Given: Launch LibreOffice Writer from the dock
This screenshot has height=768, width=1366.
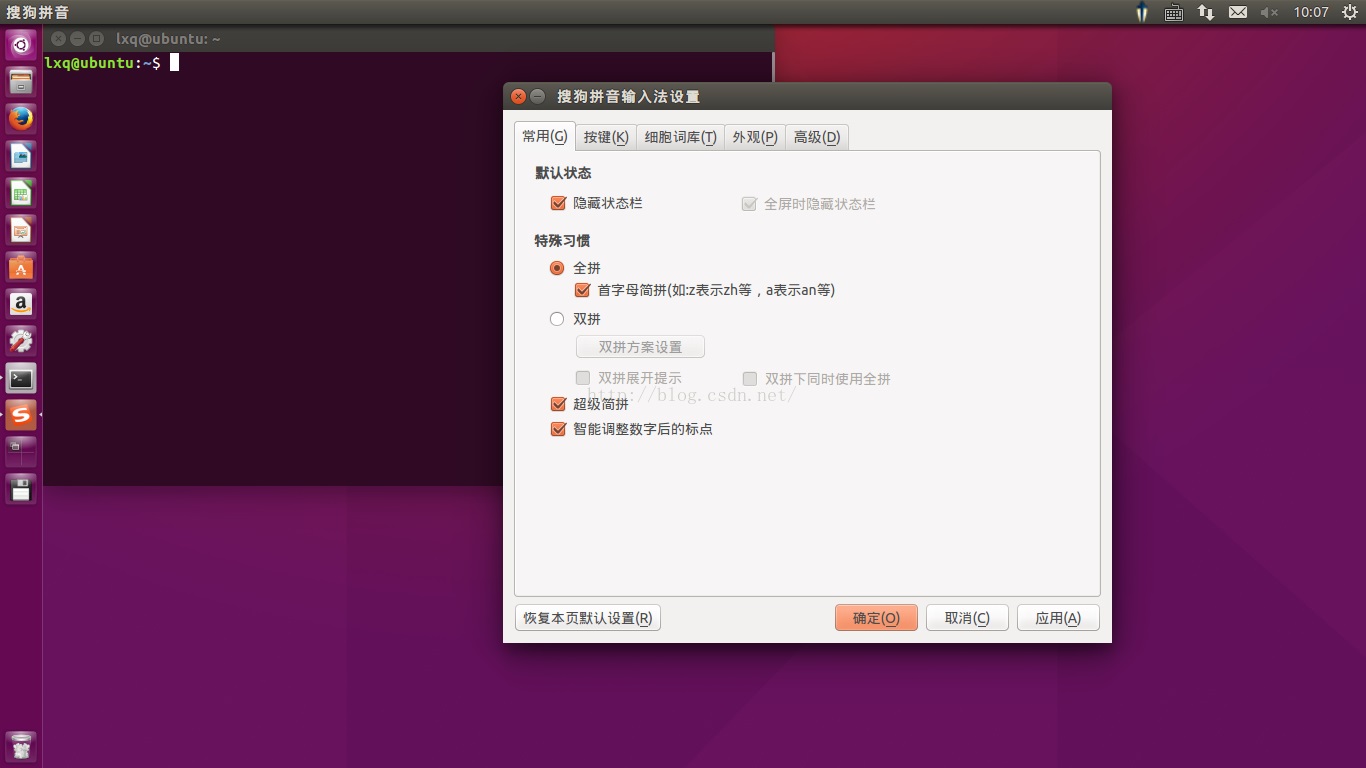Looking at the screenshot, I should 21,155.
